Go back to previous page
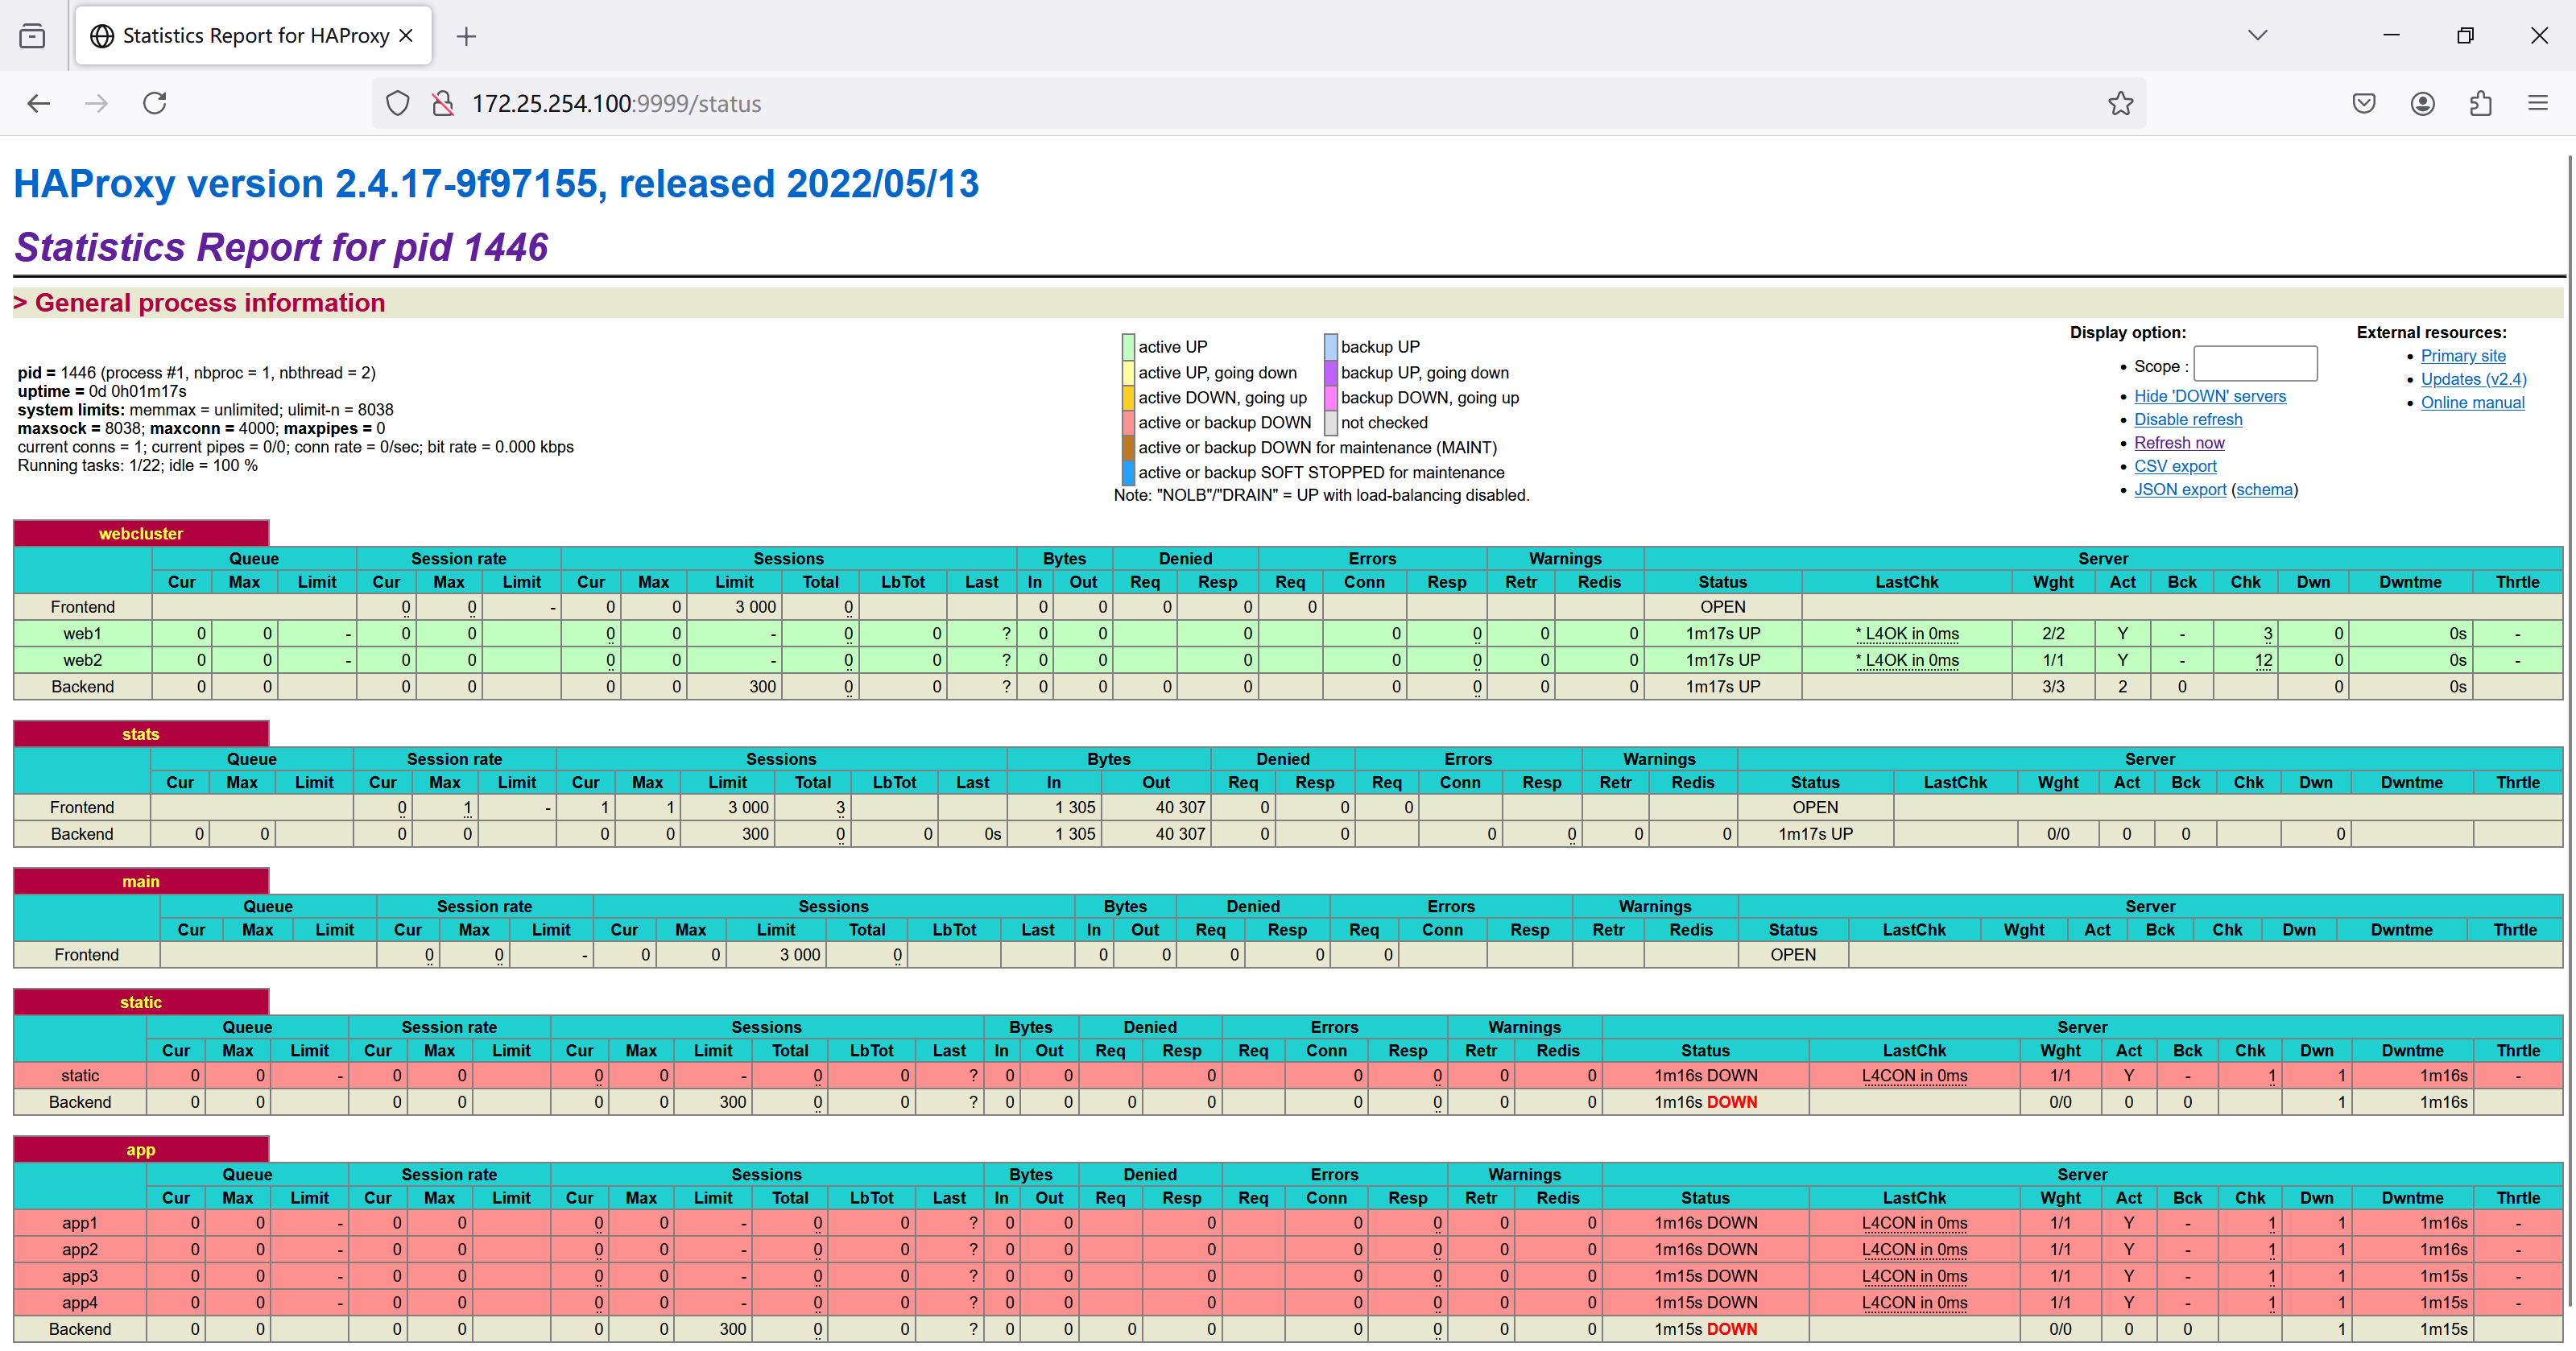The width and height of the screenshot is (2576, 1351). (x=38, y=103)
